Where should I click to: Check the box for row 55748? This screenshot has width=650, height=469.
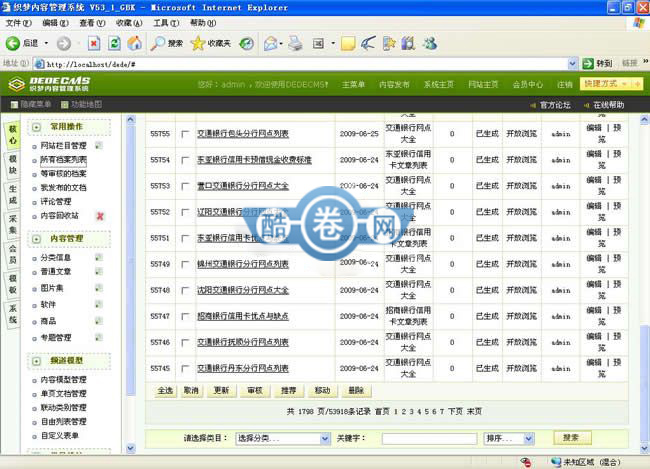[x=185, y=290]
